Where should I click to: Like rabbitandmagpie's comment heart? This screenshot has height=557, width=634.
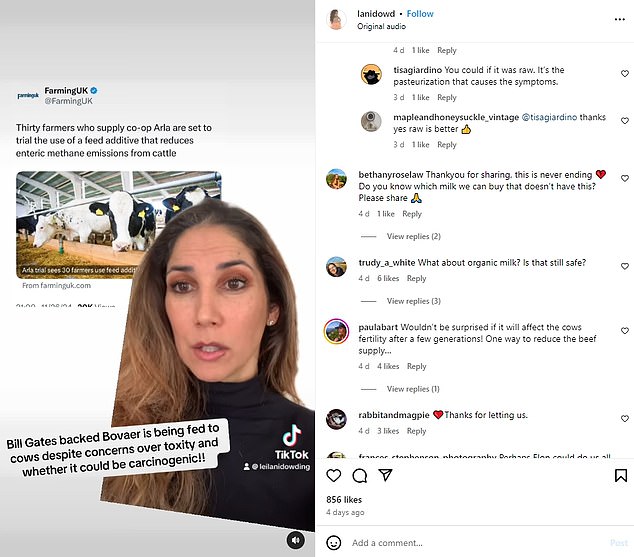coord(625,418)
